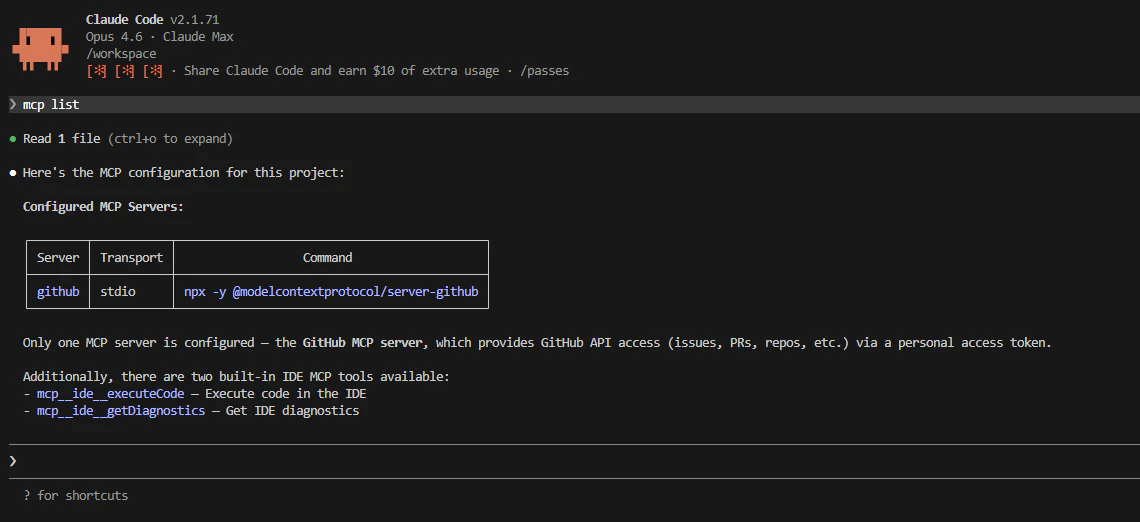Viewport: 1140px width, 522px height.
Task: Click the Transport column header
Action: [x=132, y=257]
